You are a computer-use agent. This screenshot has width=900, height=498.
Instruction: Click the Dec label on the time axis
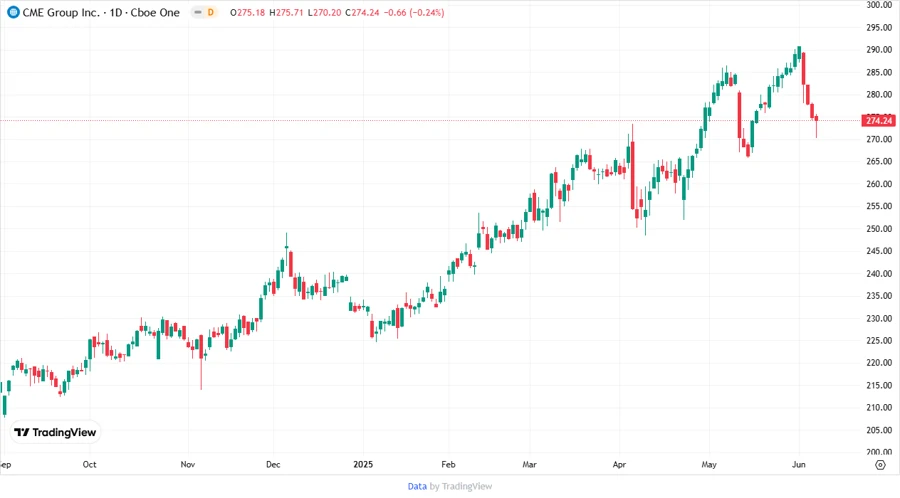click(x=273, y=464)
